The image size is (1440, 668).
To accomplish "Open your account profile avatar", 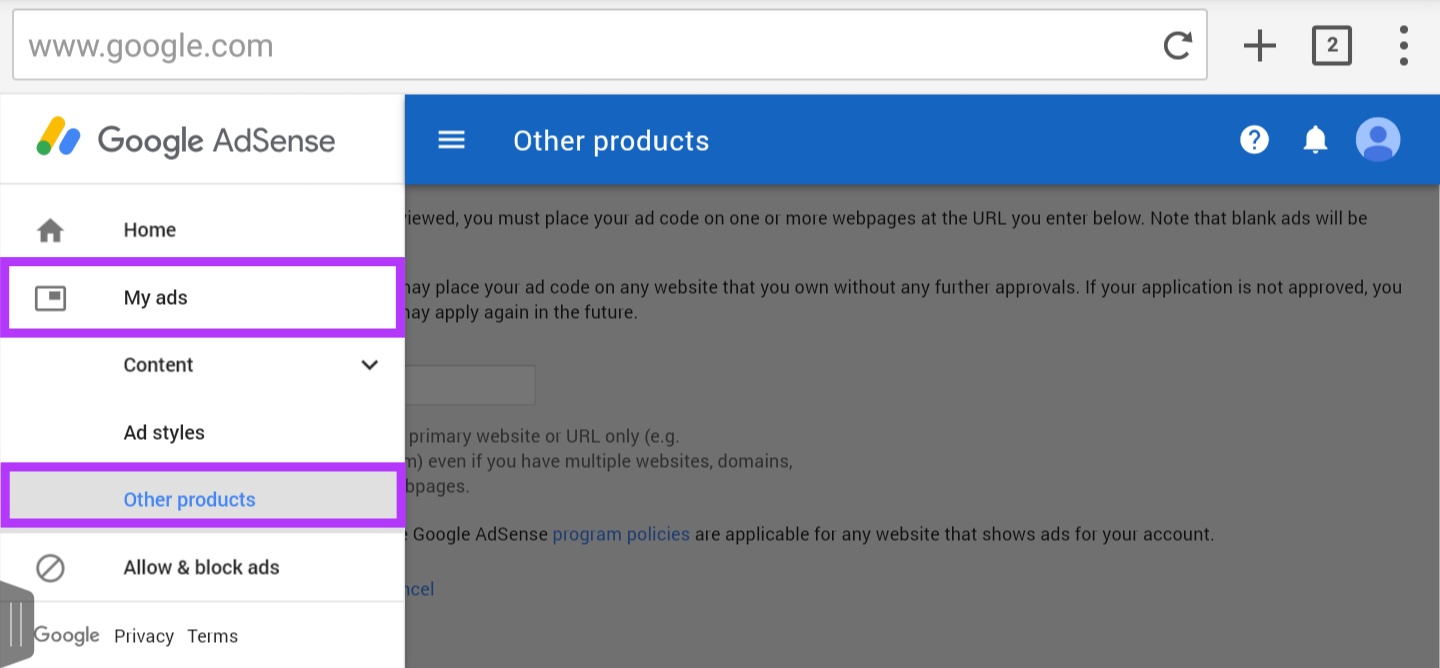I will tap(1379, 140).
